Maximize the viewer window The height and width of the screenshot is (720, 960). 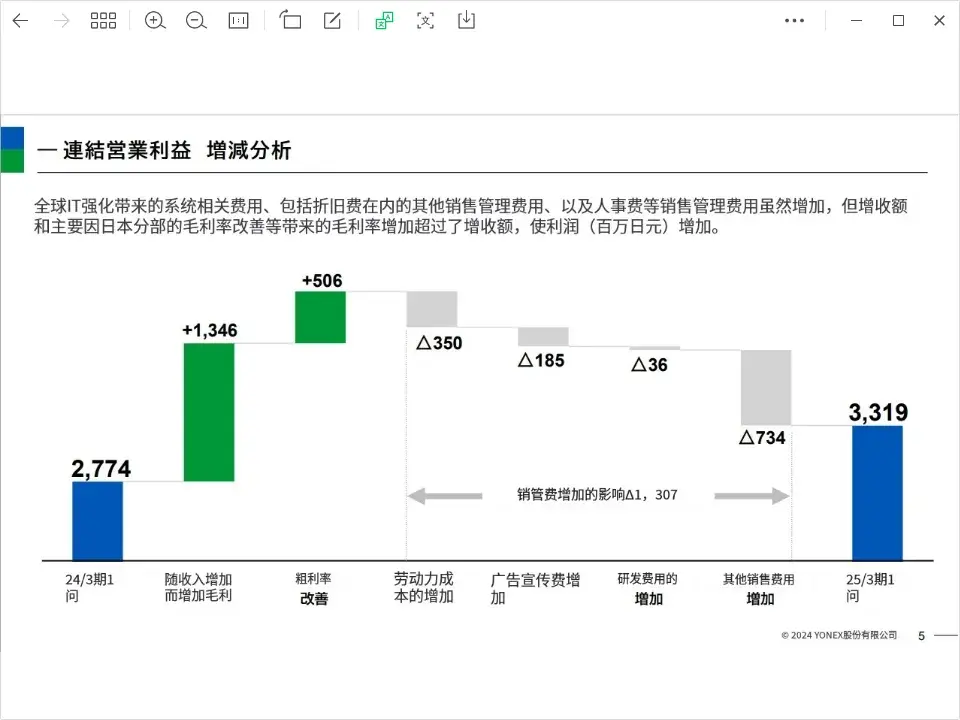898,20
